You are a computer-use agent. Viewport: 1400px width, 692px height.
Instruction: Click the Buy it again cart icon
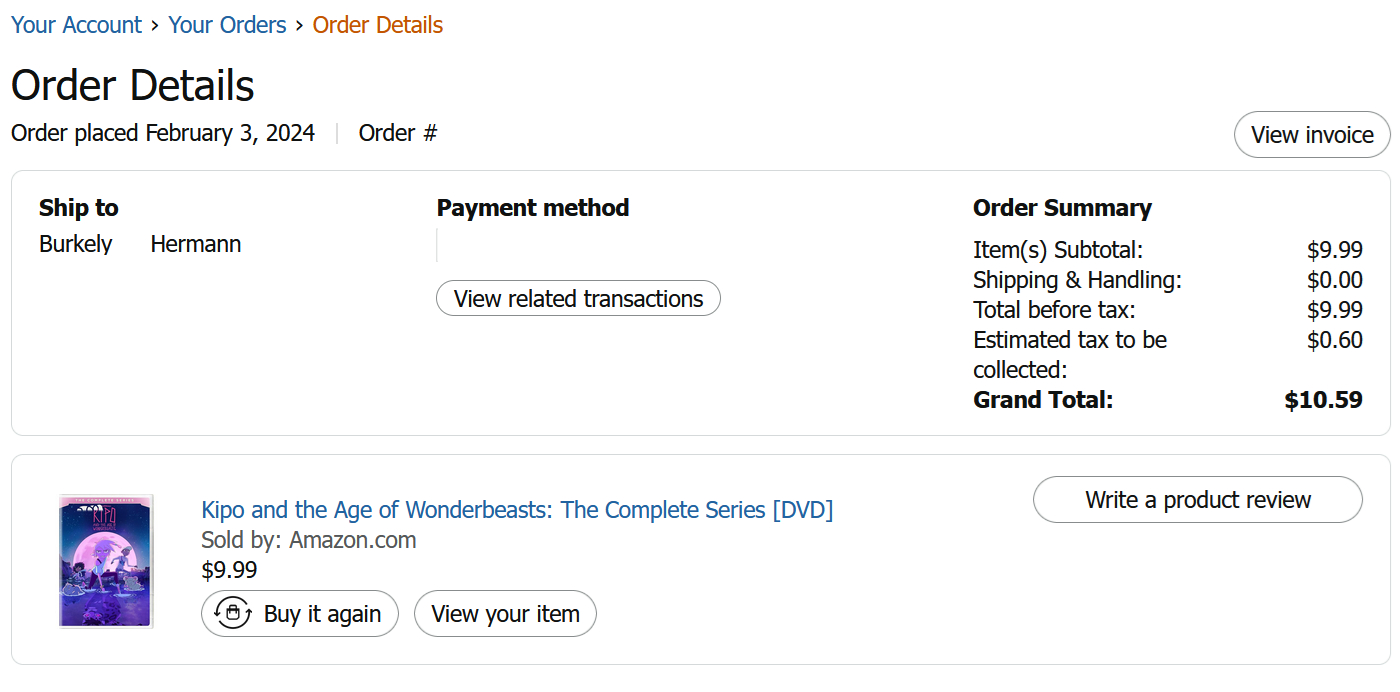pyautogui.click(x=233, y=613)
